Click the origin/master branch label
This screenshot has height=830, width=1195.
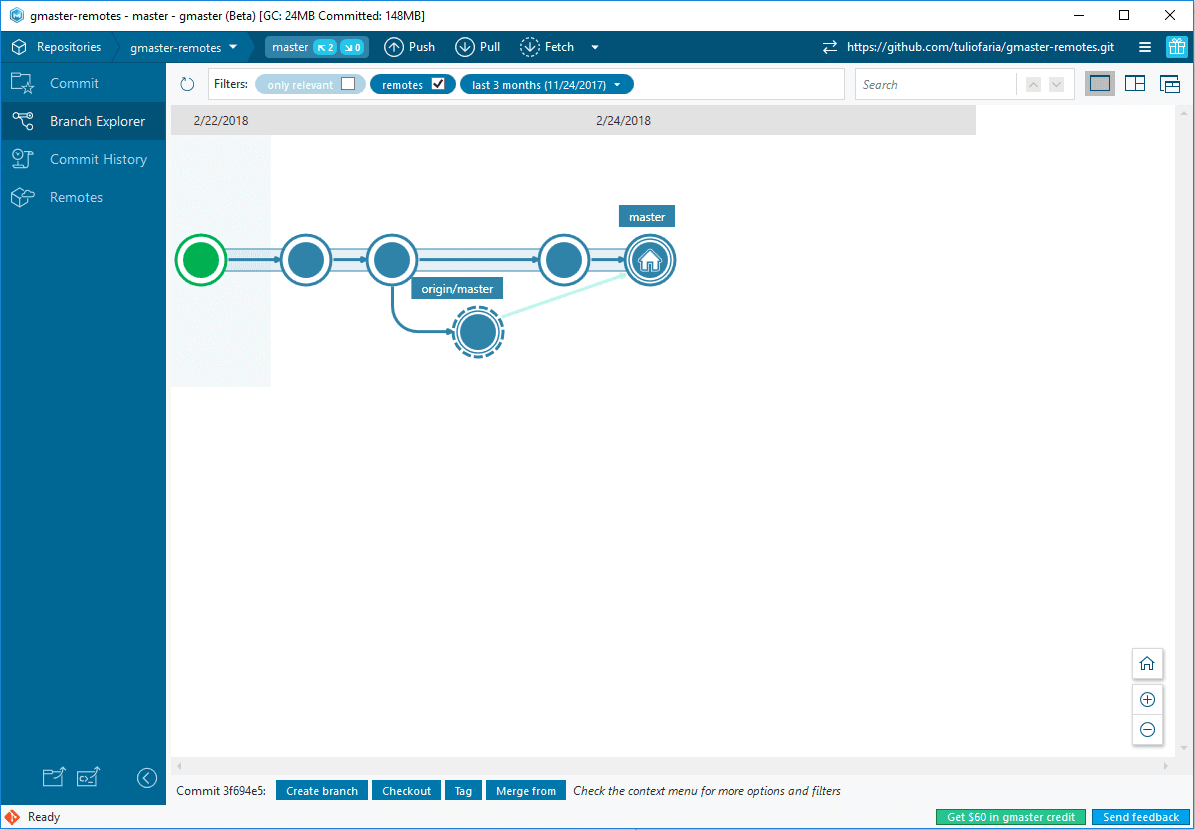pyautogui.click(x=457, y=289)
